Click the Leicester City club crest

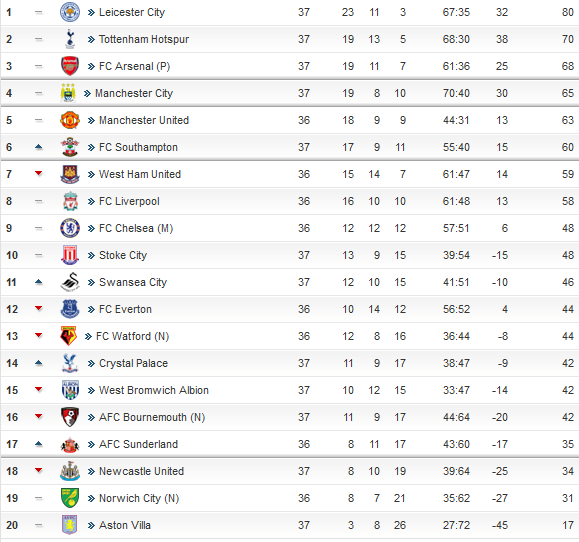point(70,12)
